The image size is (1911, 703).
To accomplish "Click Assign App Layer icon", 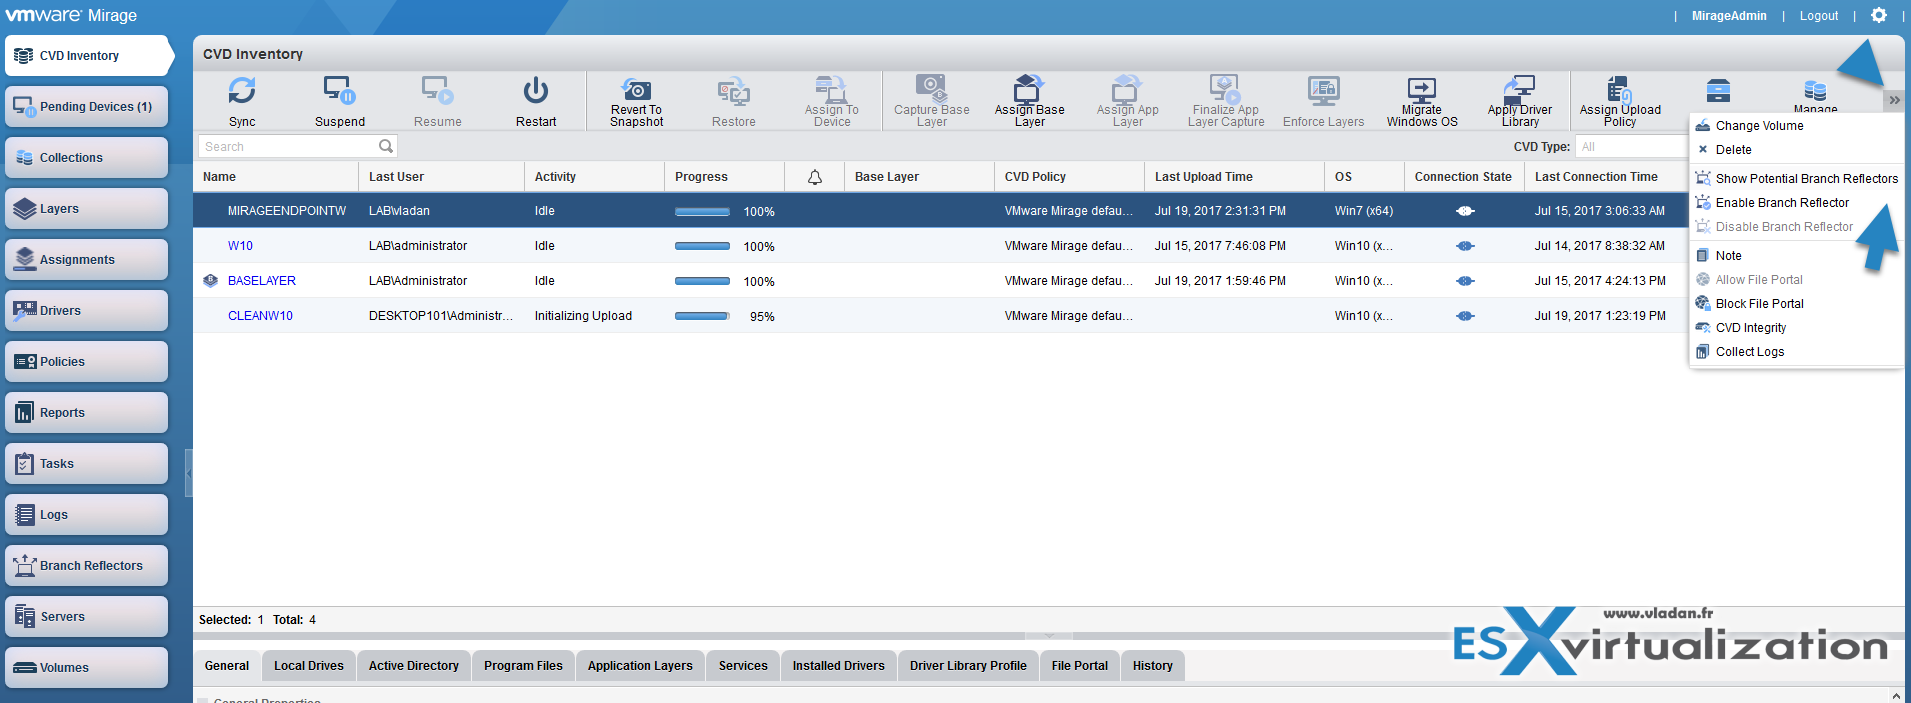I will (1127, 88).
